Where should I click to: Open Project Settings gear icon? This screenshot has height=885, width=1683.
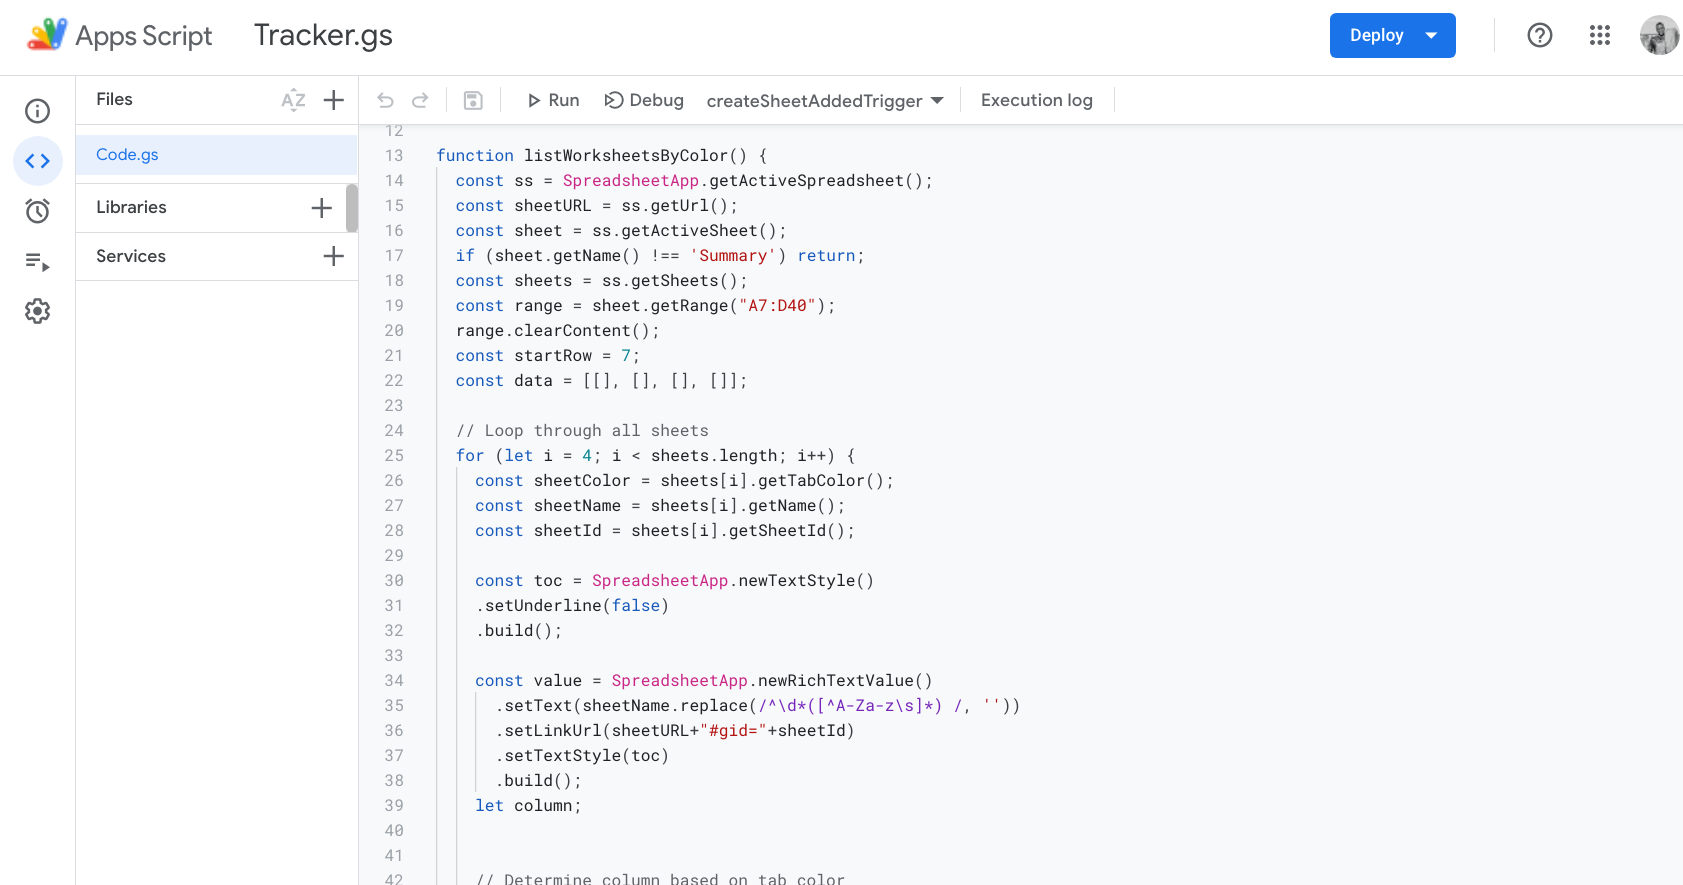click(x=37, y=311)
